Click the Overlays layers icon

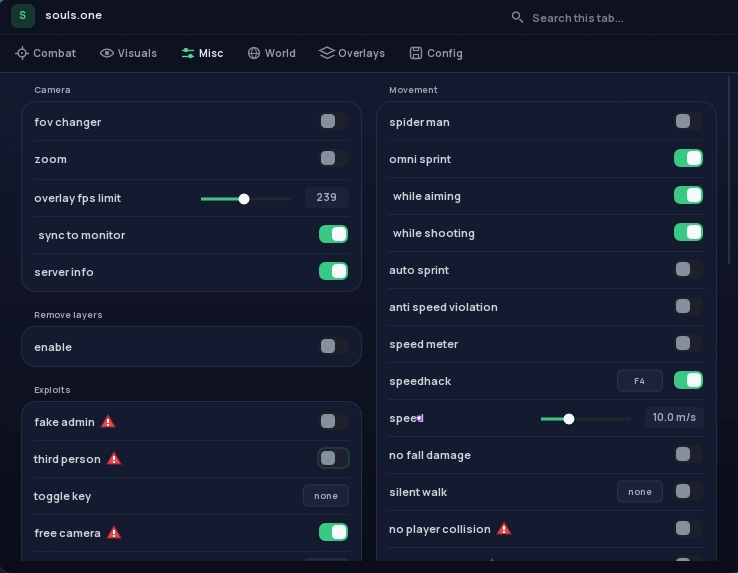click(x=327, y=53)
